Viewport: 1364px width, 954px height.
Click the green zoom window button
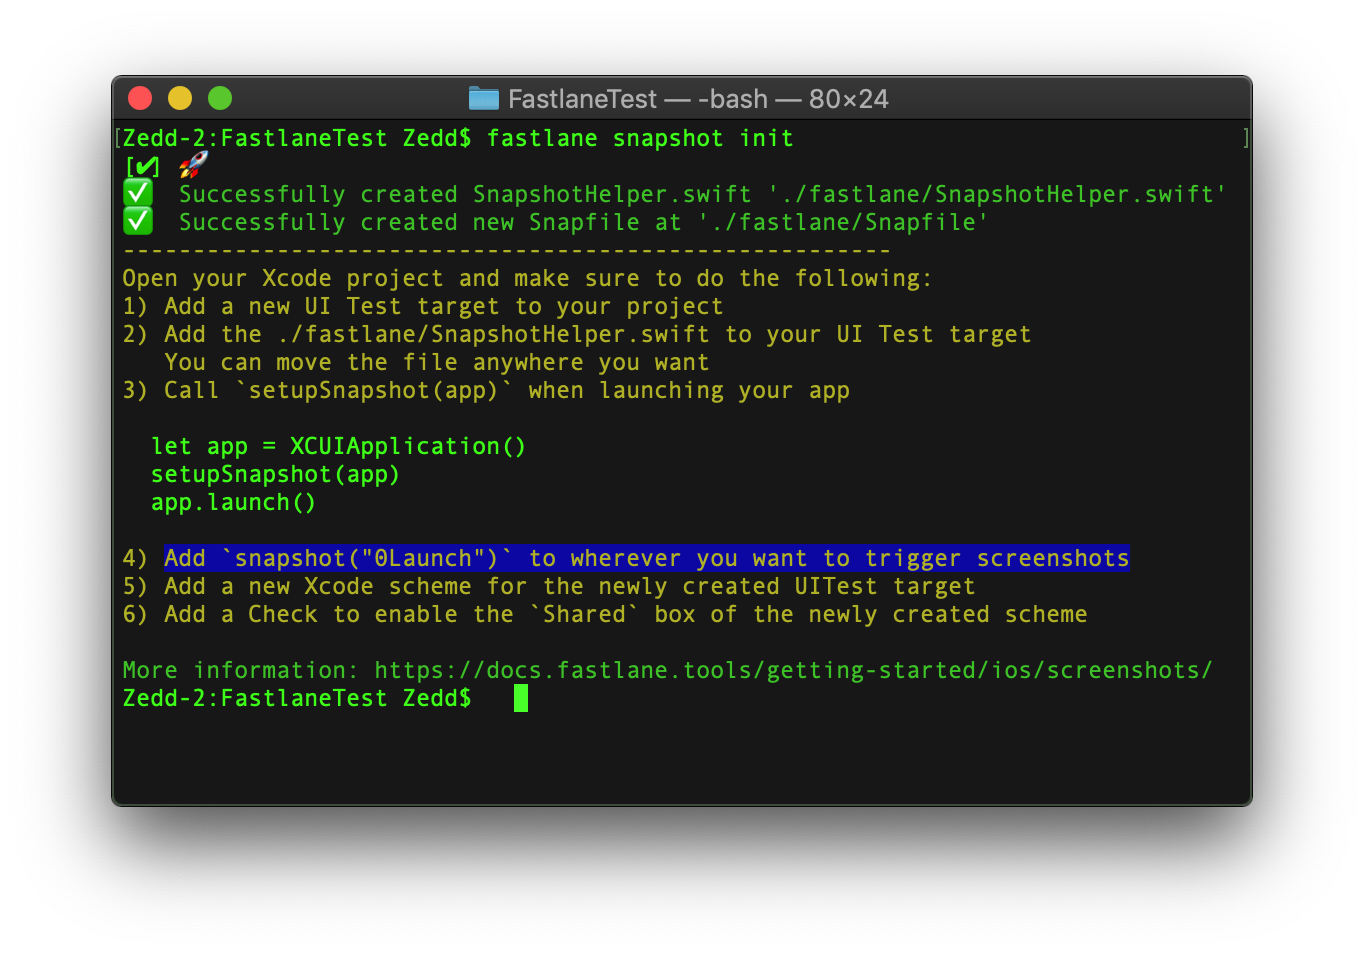tap(220, 98)
